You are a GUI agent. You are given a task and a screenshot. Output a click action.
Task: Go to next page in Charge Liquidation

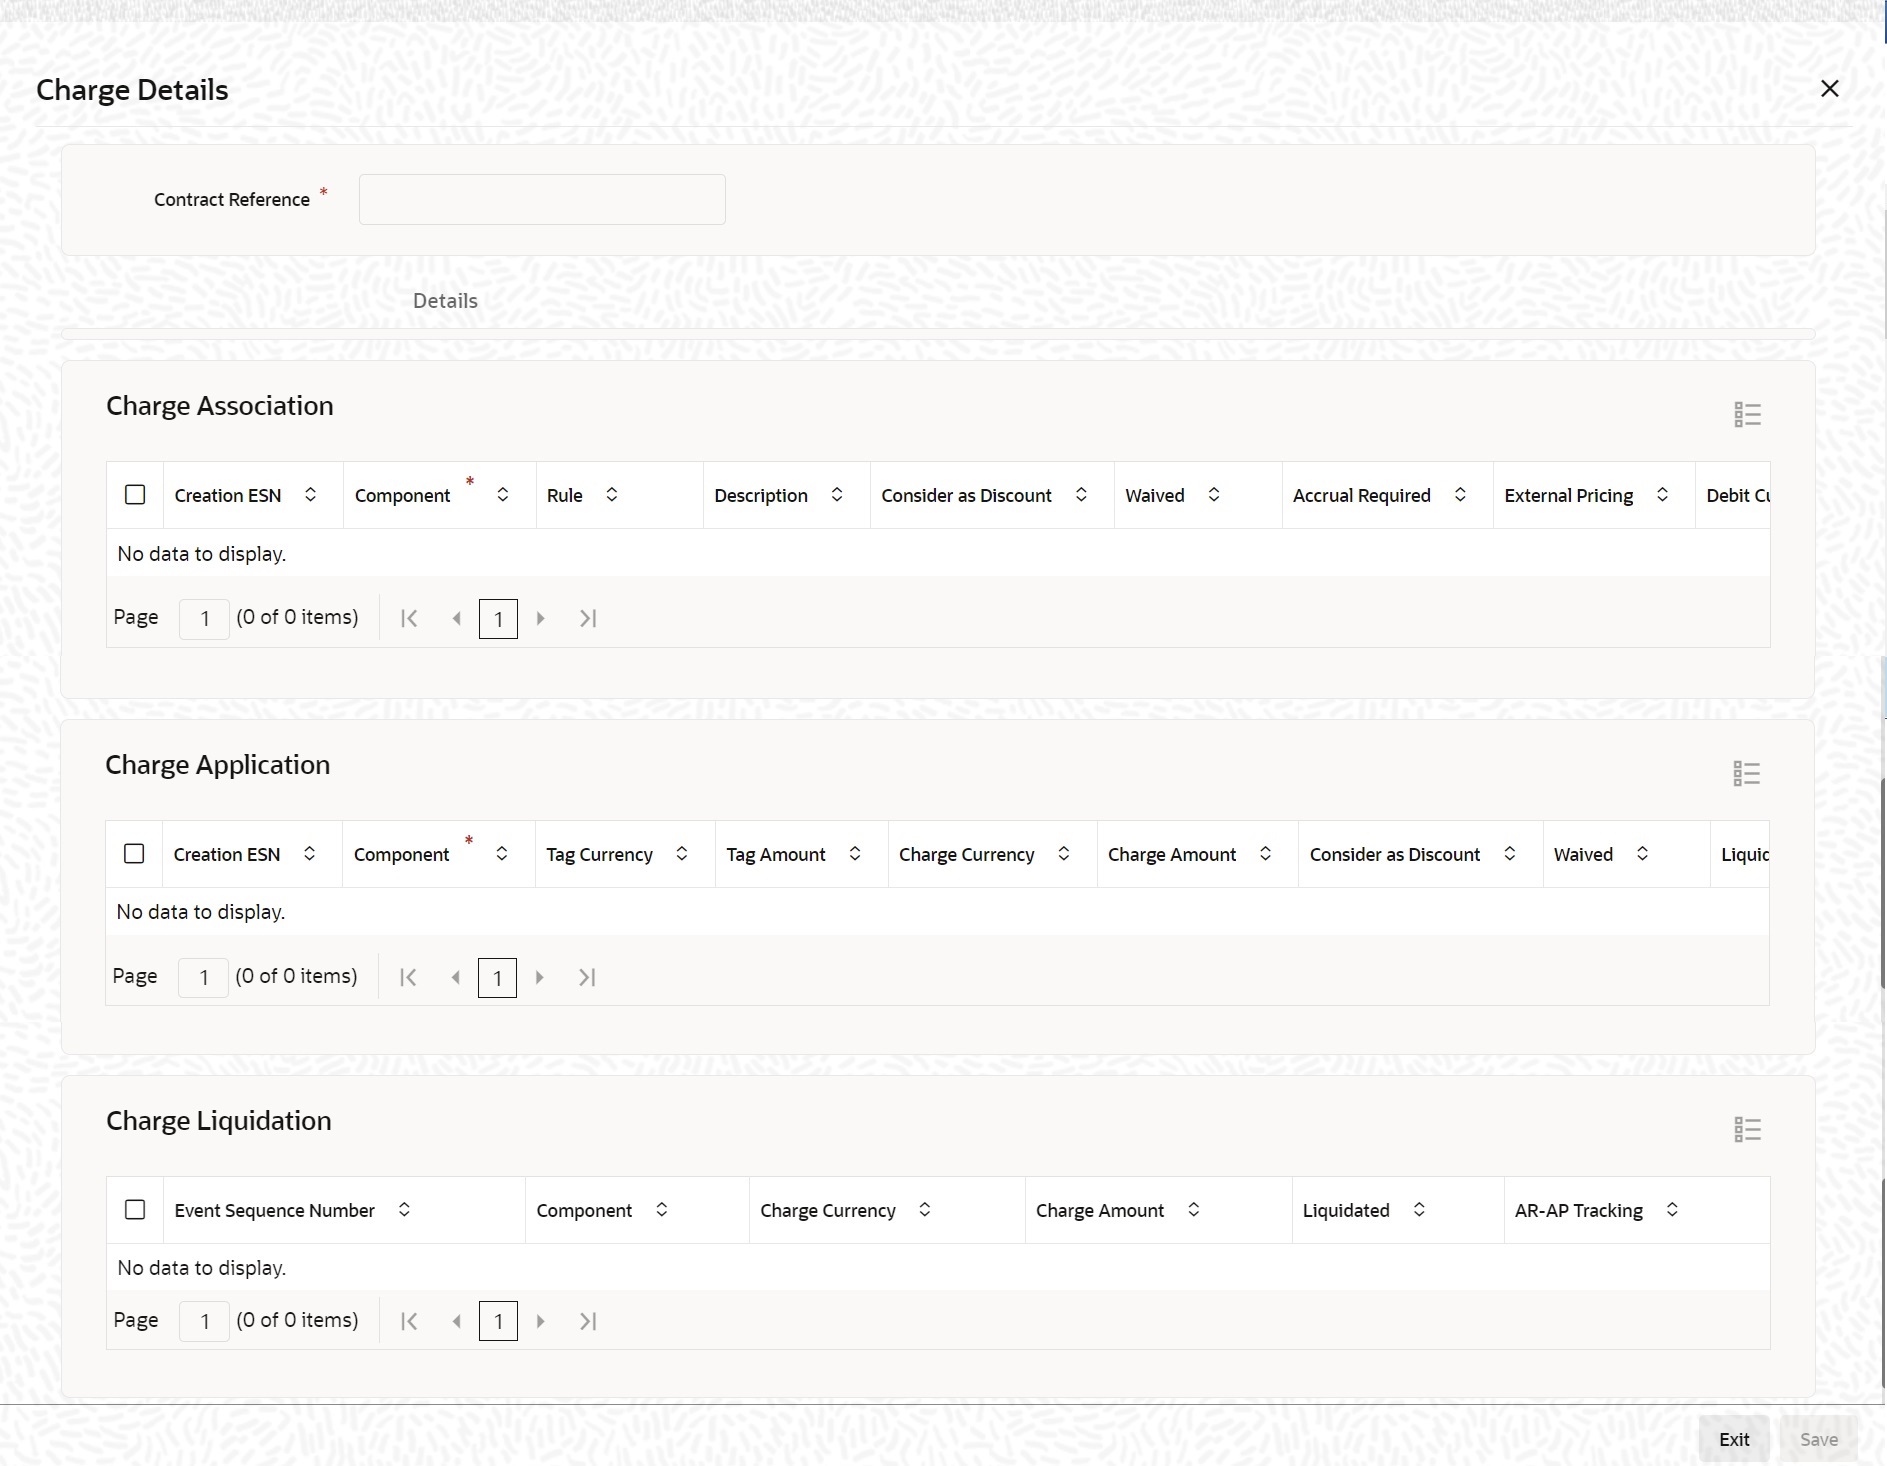pyautogui.click(x=541, y=1321)
